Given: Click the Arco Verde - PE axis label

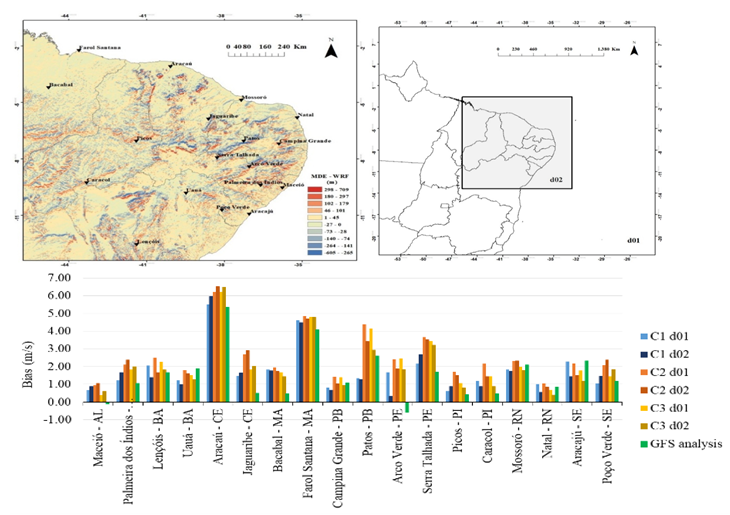Looking at the screenshot, I should click(x=396, y=447).
